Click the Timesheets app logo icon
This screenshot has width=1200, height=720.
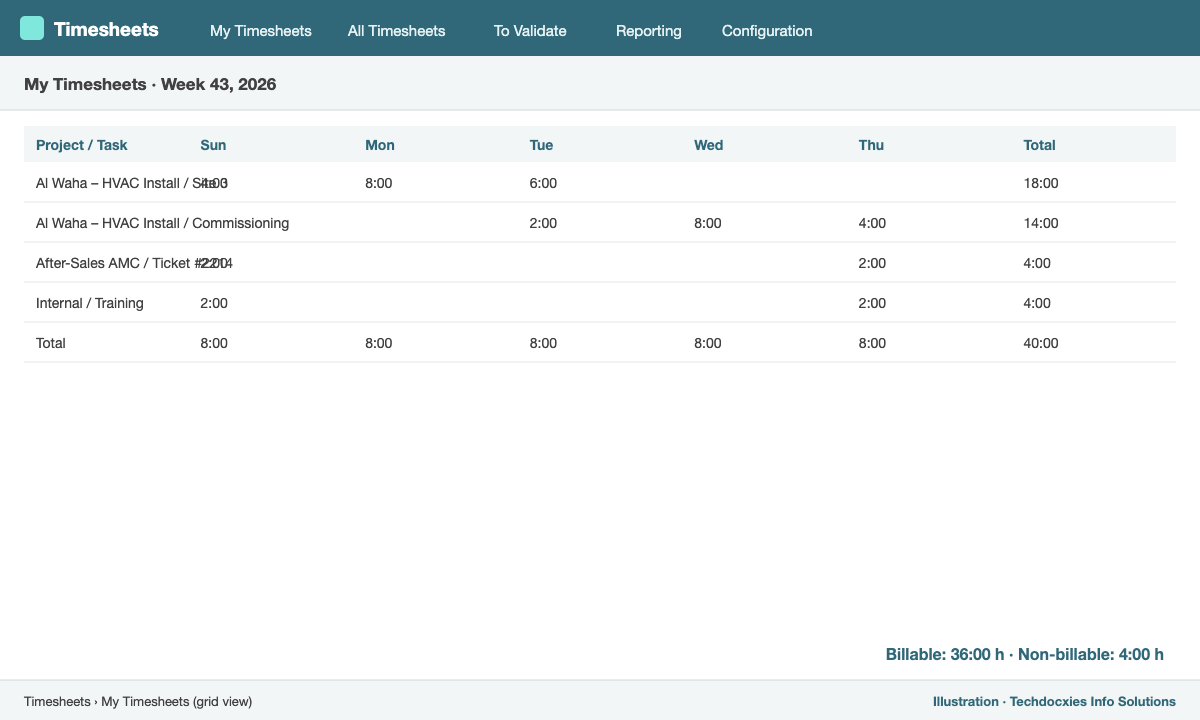point(32,28)
